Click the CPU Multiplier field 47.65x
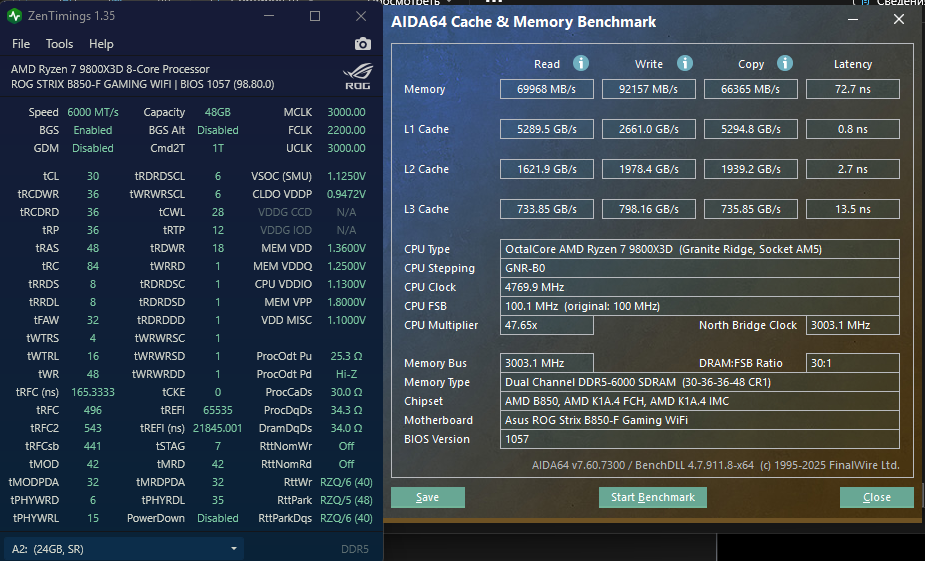Screen dimensions: 925x561 (547, 325)
